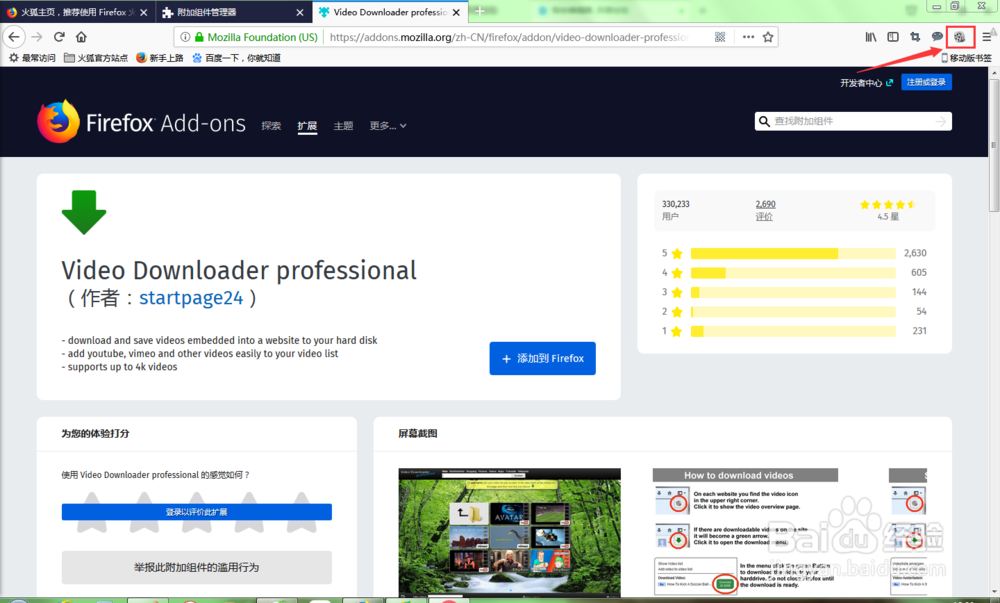This screenshot has height=603, width=1000.
Task: Click 330,233 用户 count text
Action: (675, 210)
